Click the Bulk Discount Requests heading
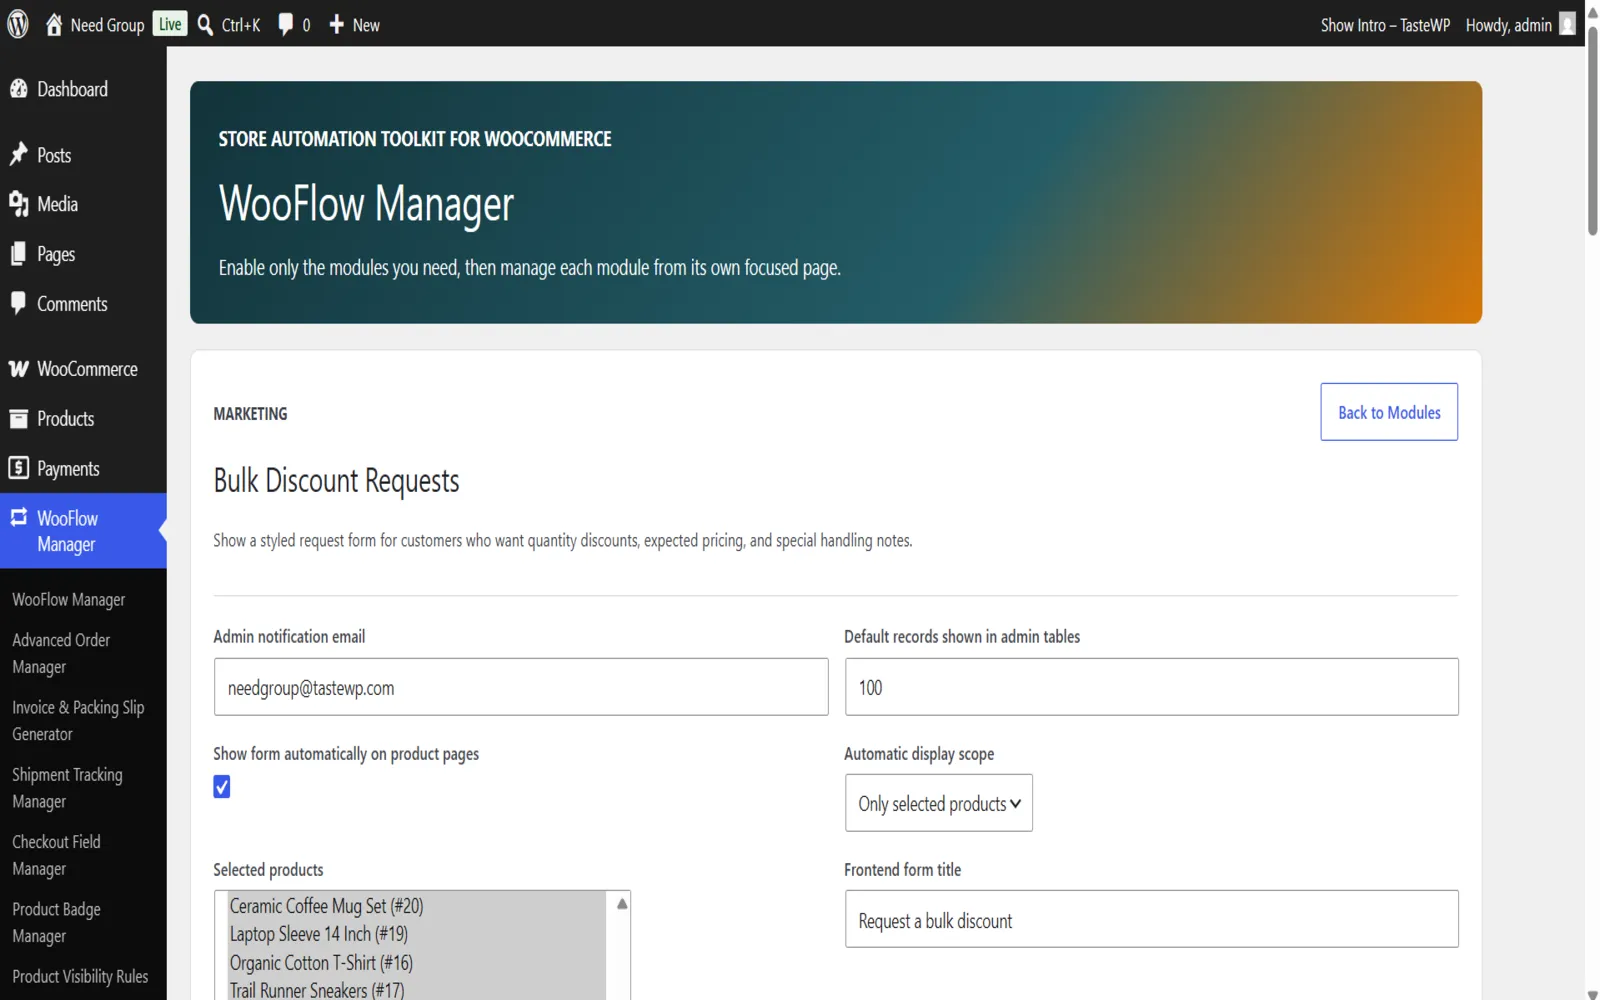1600x1000 pixels. pyautogui.click(x=336, y=481)
